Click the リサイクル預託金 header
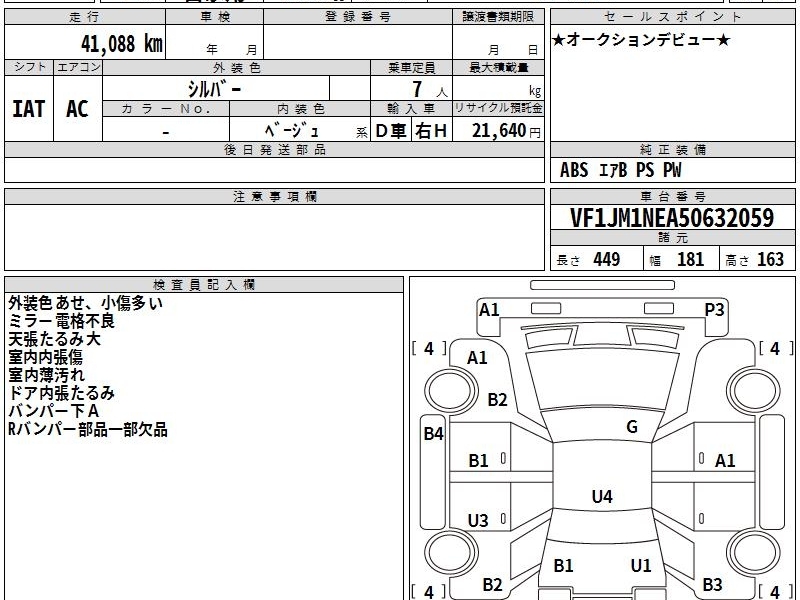 498,108
